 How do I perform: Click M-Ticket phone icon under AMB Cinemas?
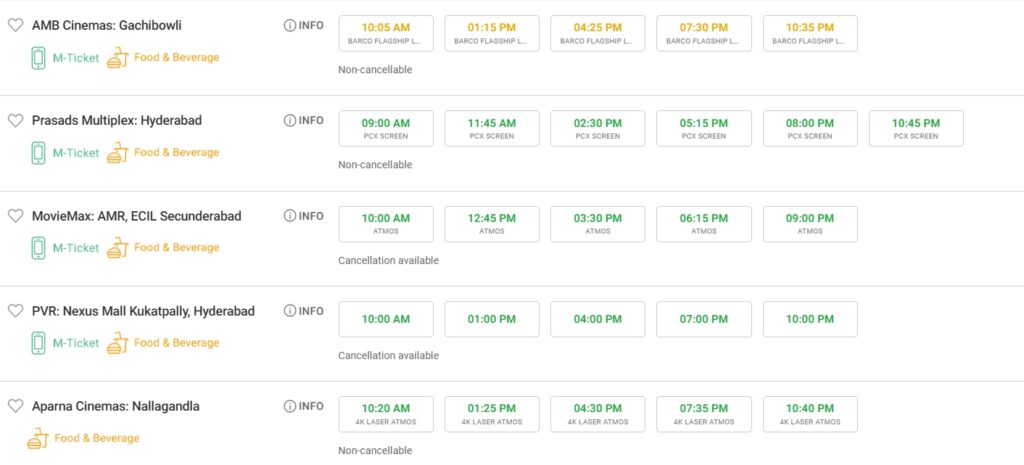[38, 58]
